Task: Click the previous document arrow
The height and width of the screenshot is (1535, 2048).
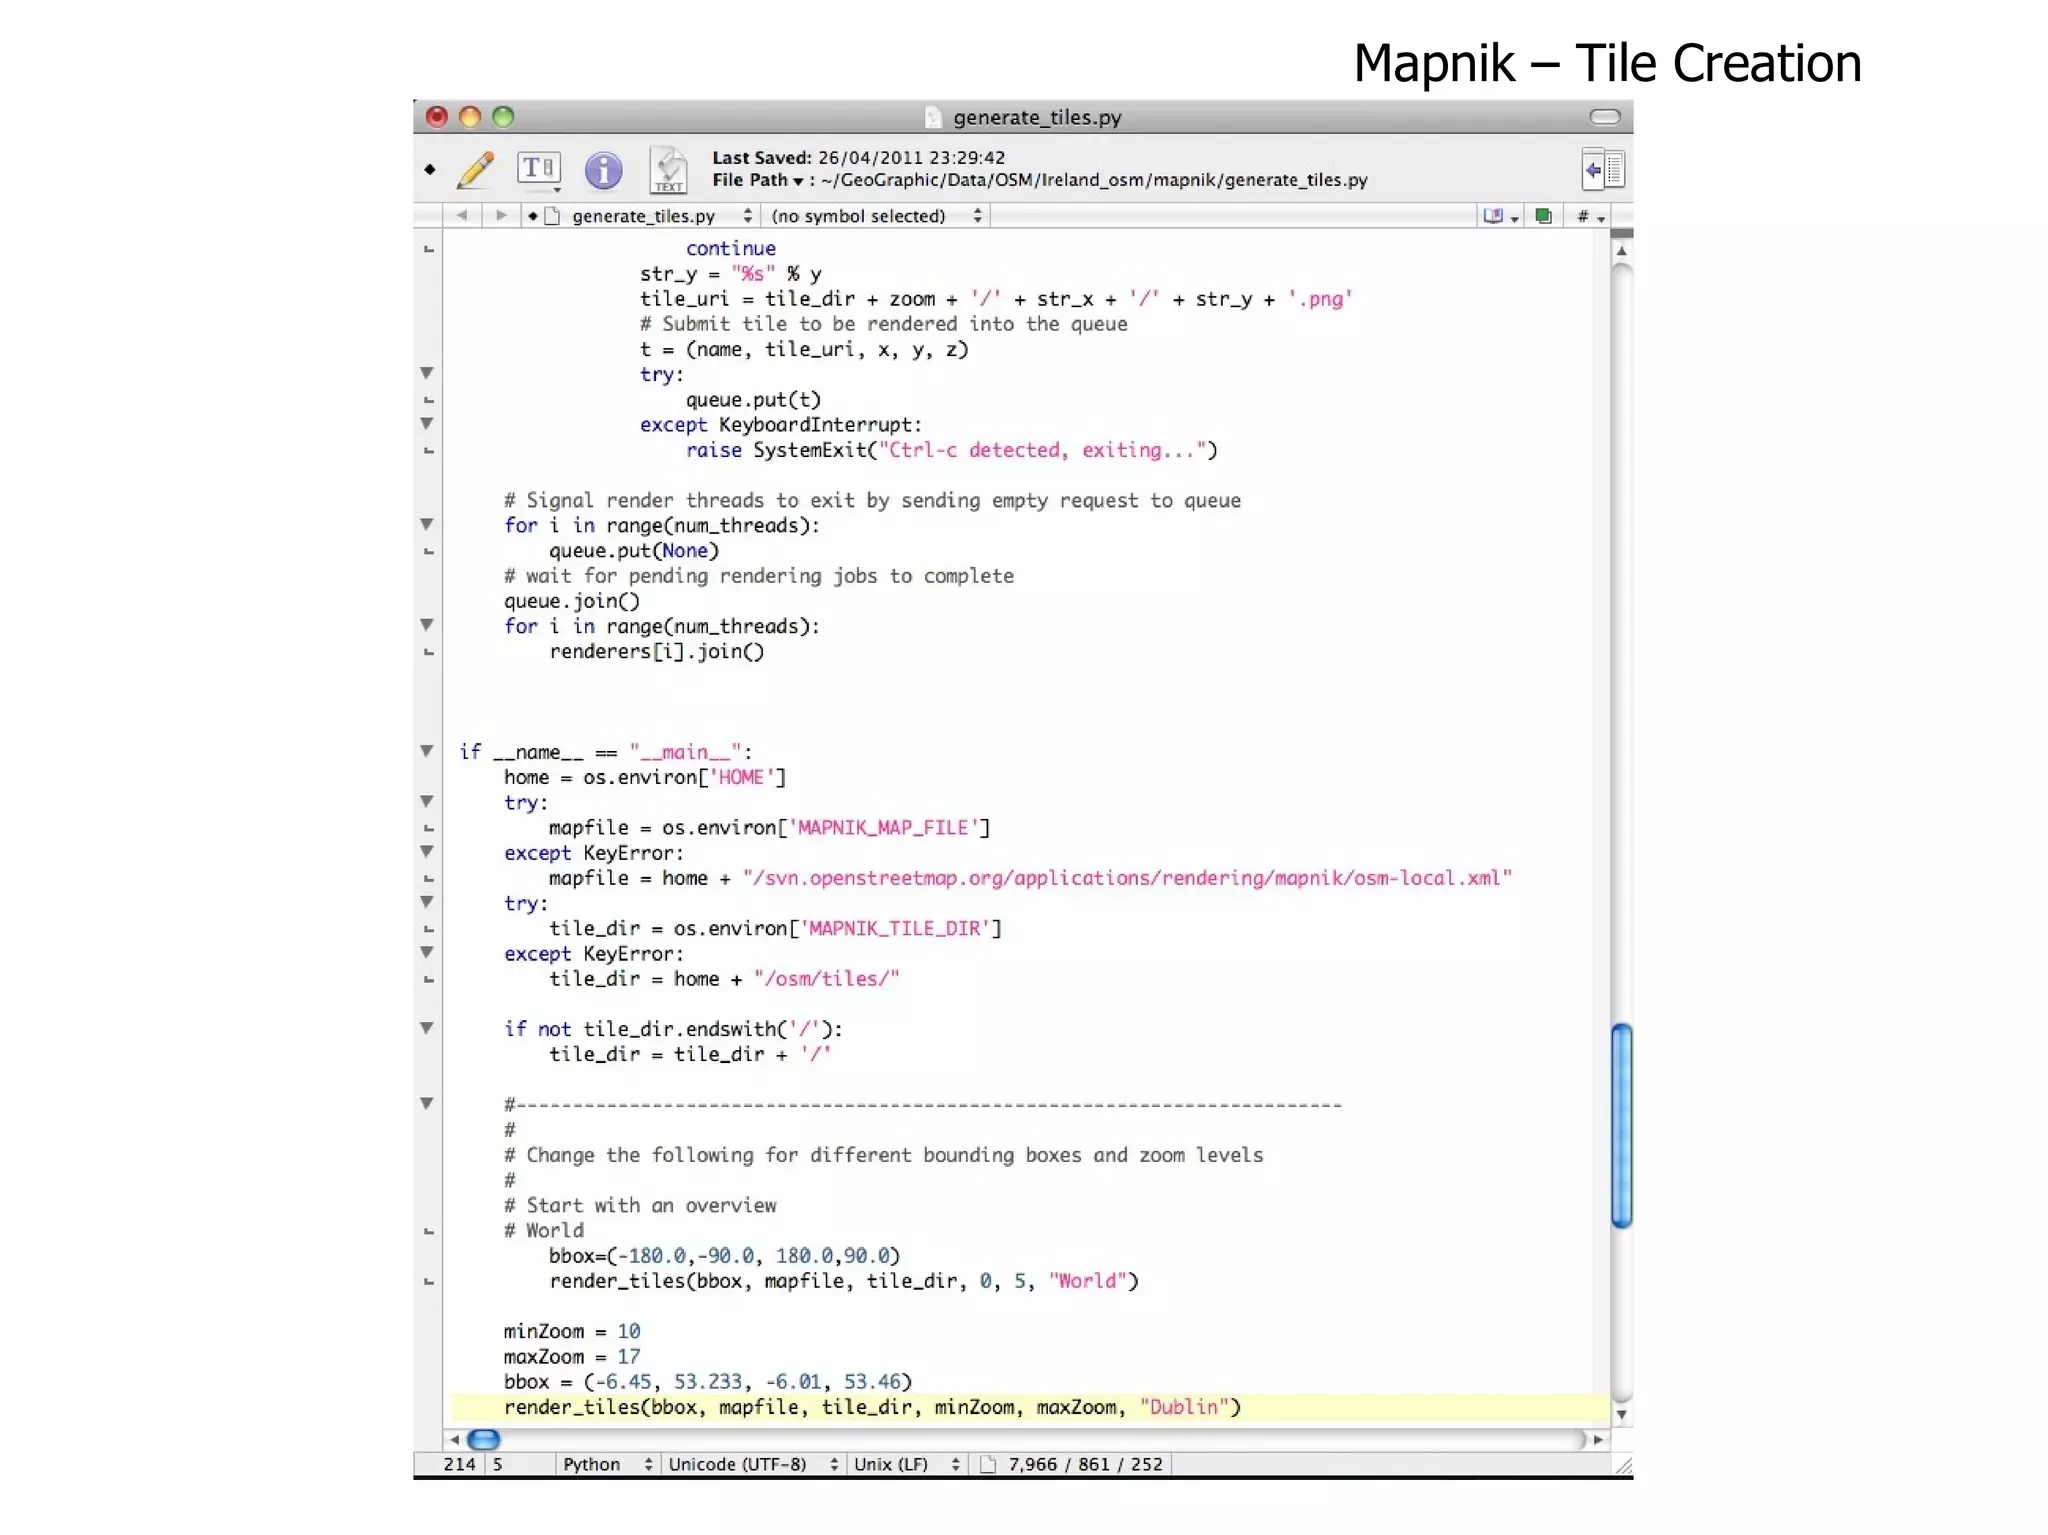Action: pyautogui.click(x=462, y=216)
